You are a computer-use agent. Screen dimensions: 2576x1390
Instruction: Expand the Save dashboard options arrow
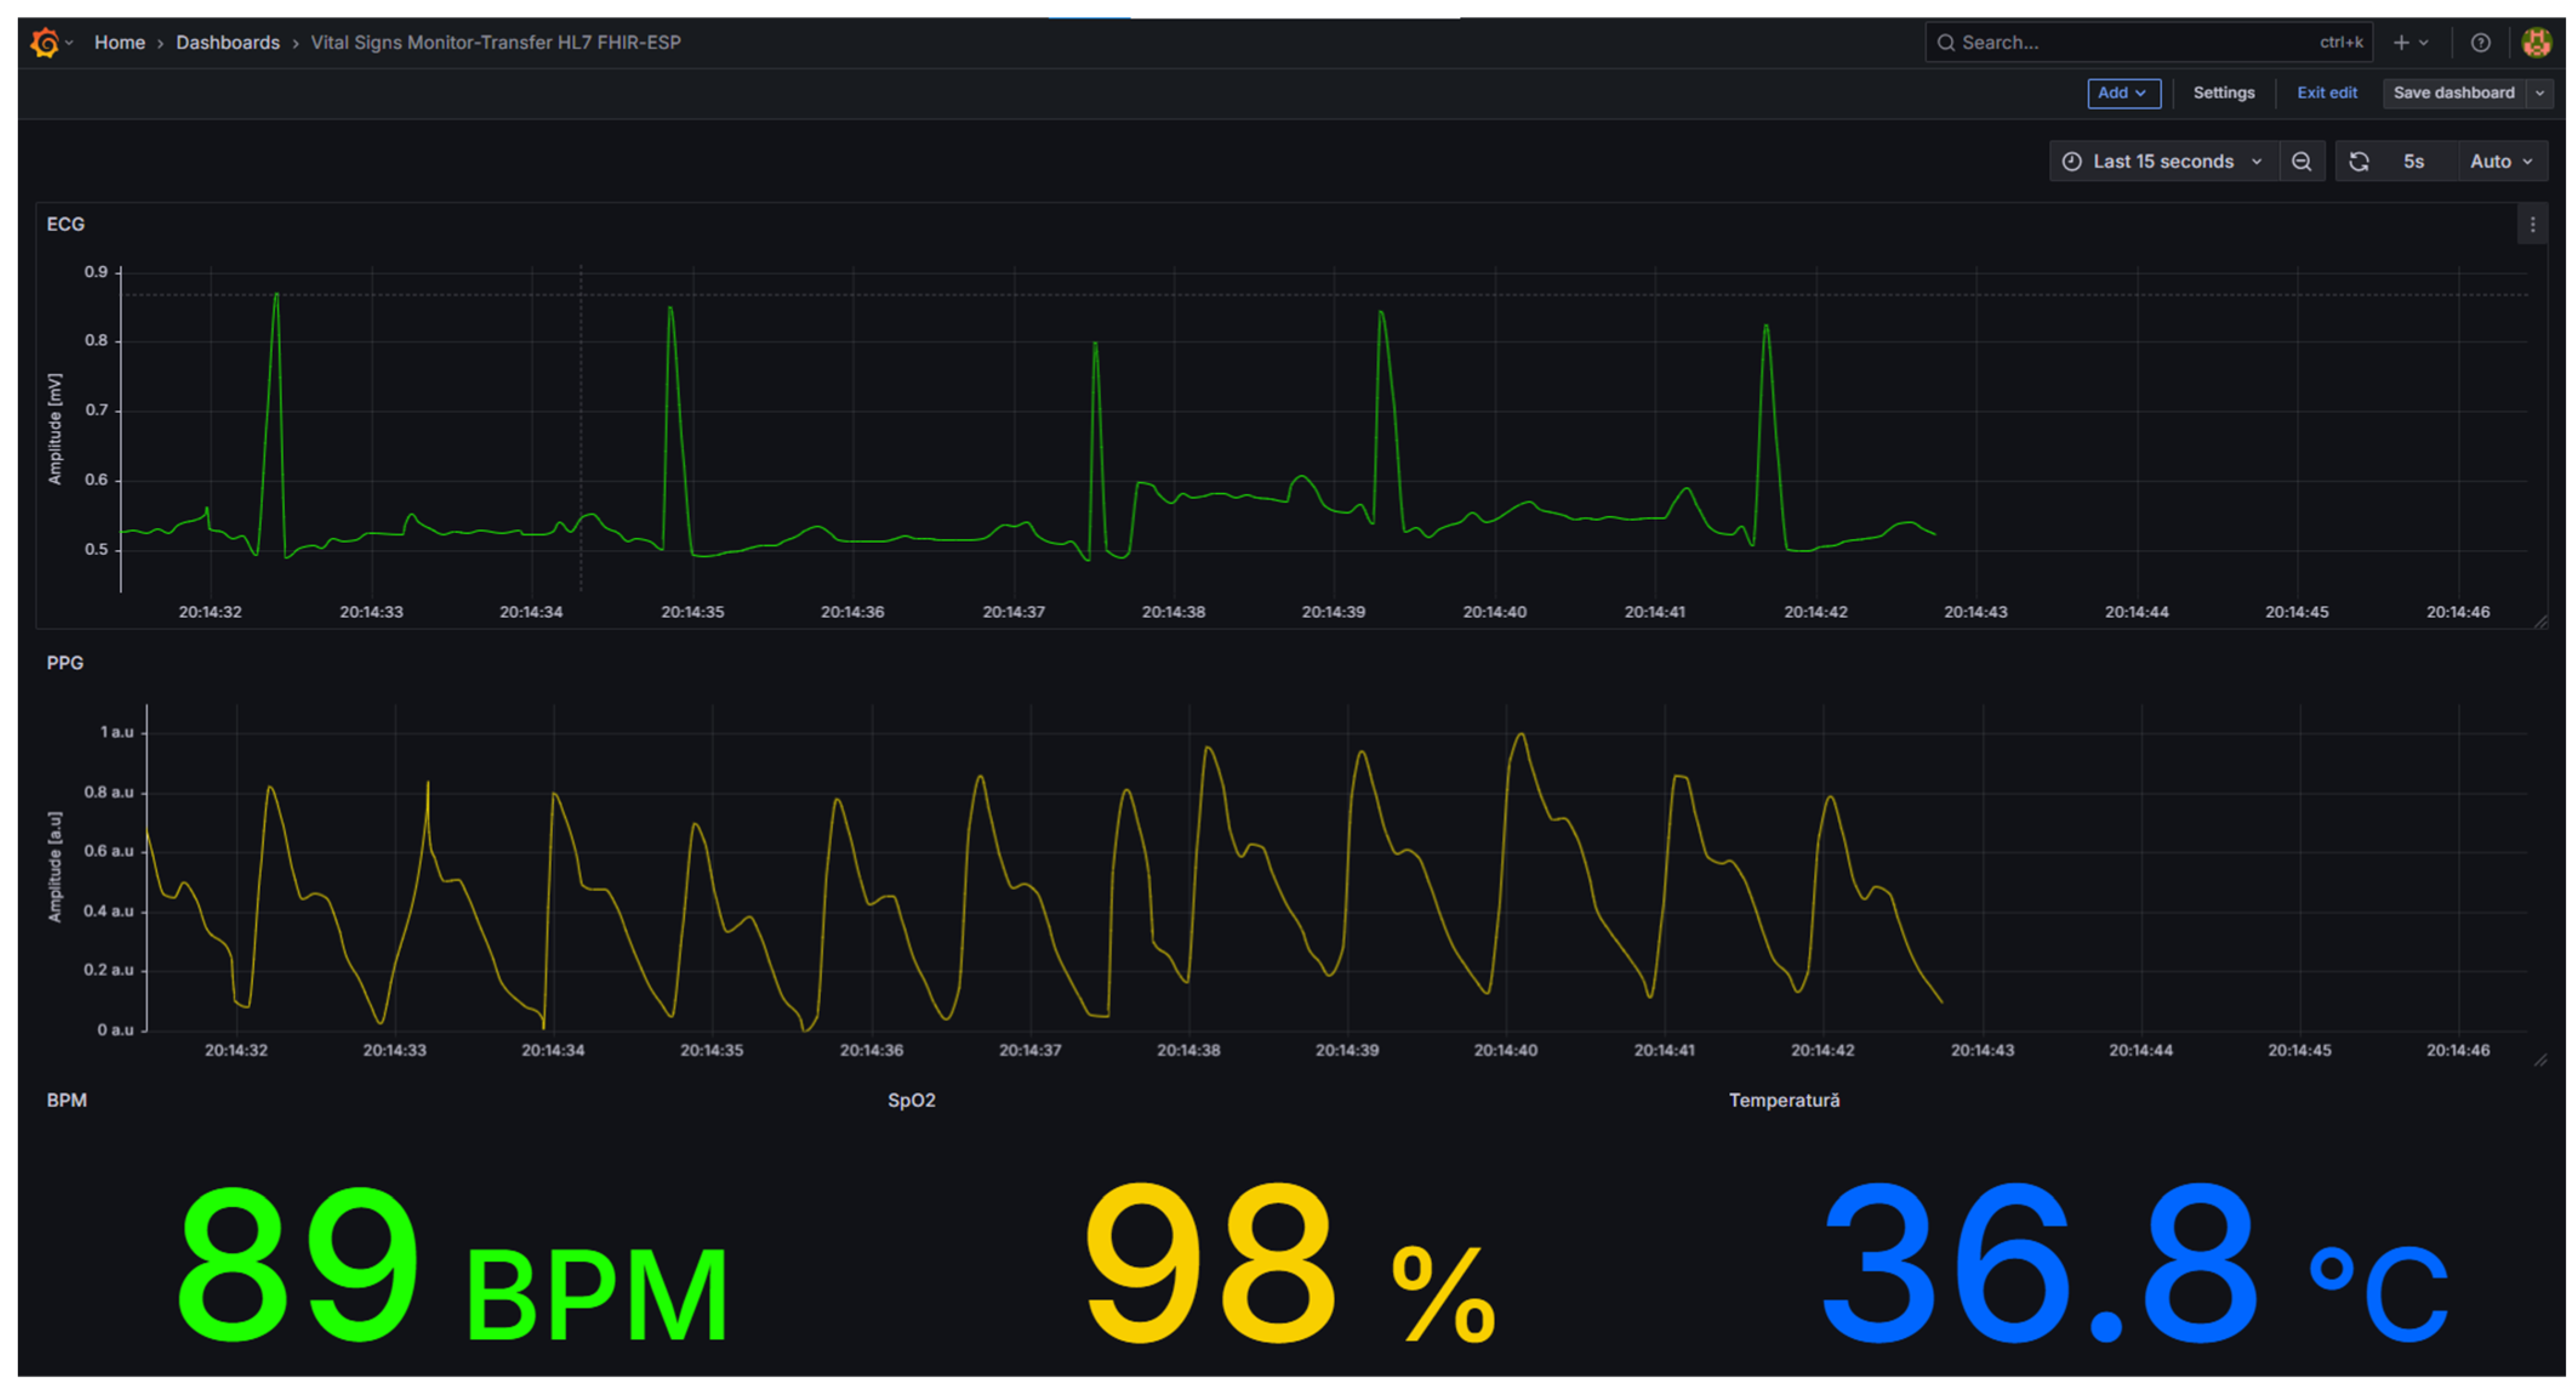(2540, 93)
